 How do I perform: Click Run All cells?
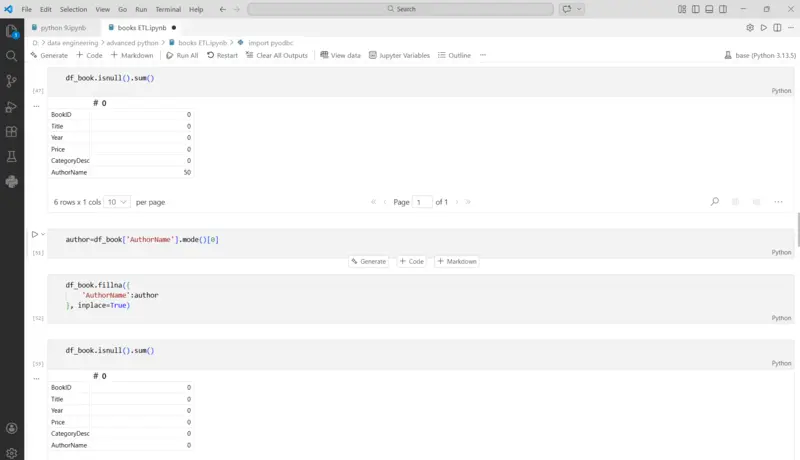tap(182, 55)
